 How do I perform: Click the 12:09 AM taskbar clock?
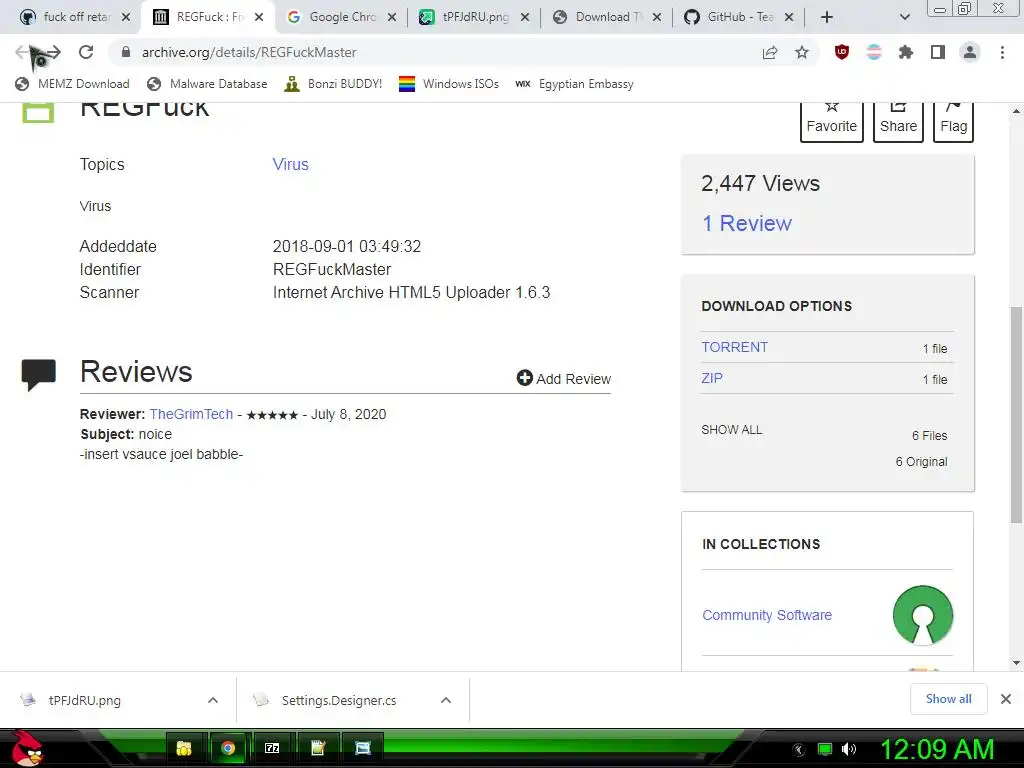[x=936, y=749]
